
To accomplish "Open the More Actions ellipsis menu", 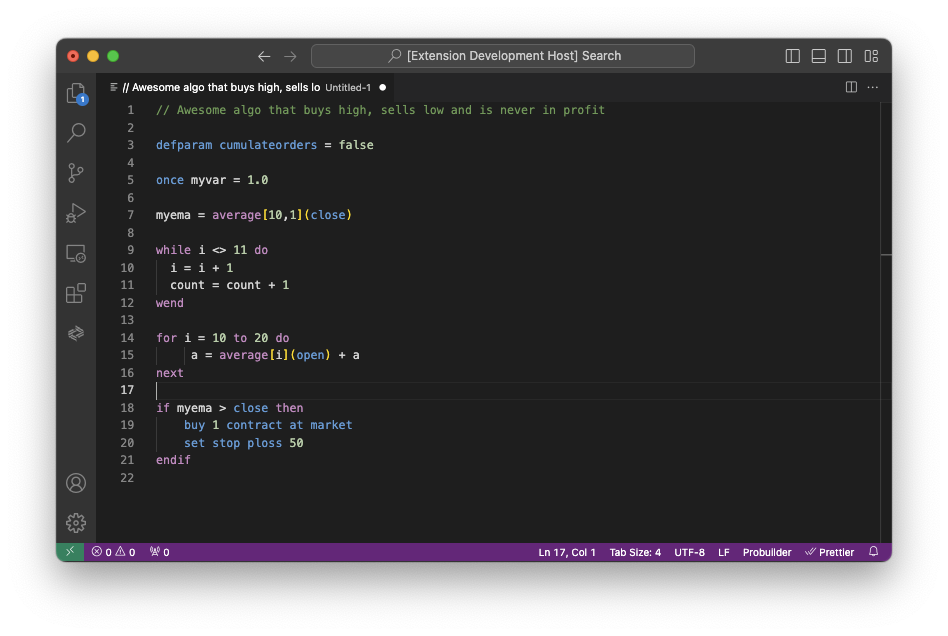I will tap(873, 87).
